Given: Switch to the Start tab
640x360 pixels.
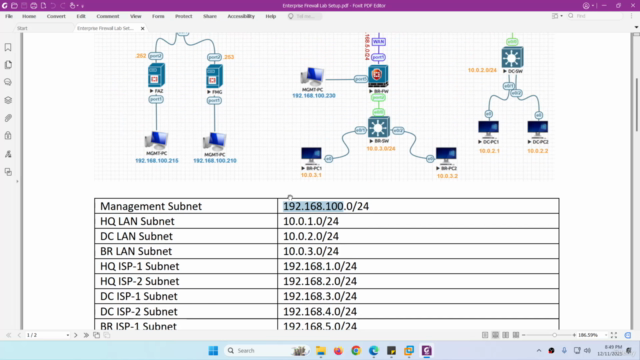Looking at the screenshot, I should pos(22,28).
